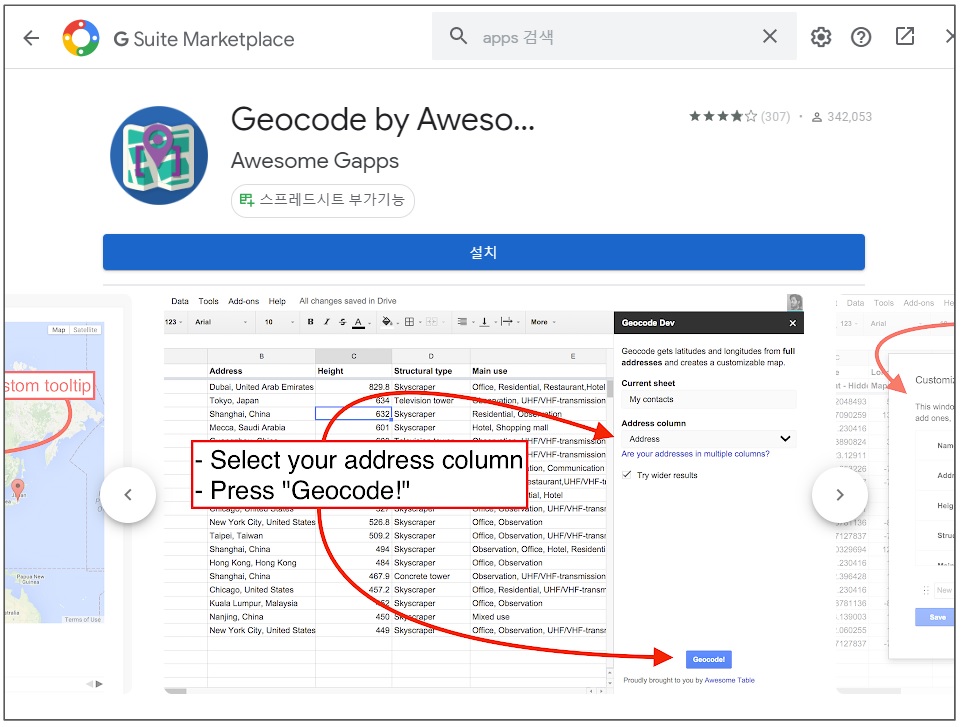The image size is (961, 727).
Task: Click the merge cells icon
Action: (432, 322)
